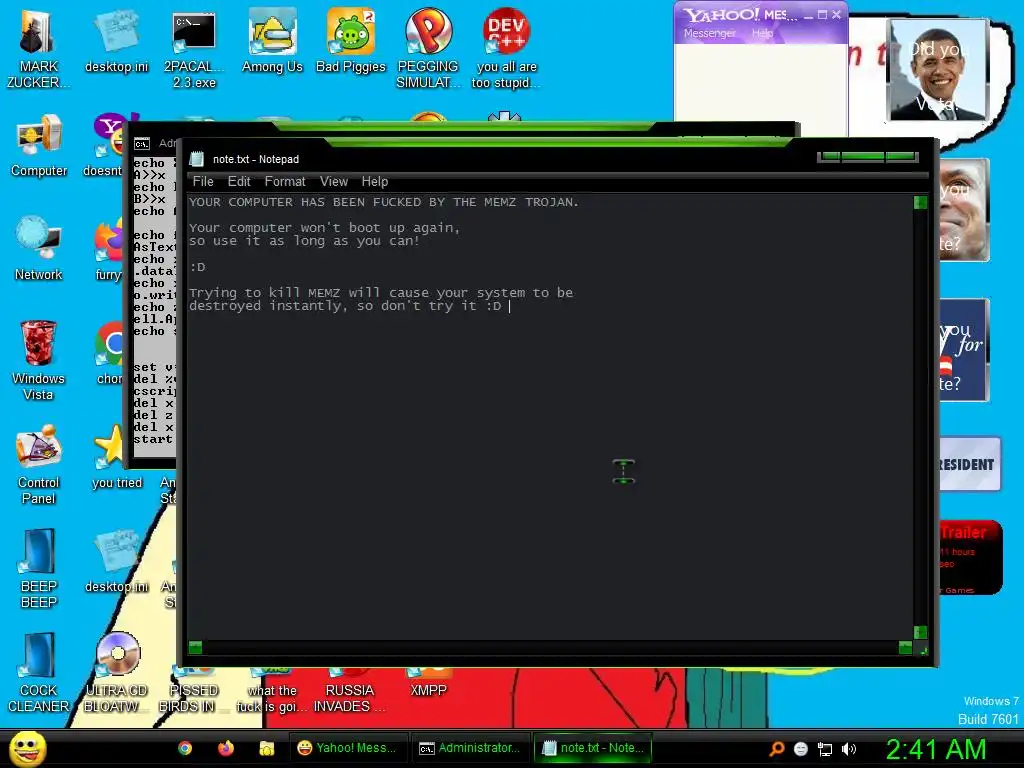Click the 'Your computer won't boot up again,' line
The height and width of the screenshot is (768, 1024).
point(325,228)
